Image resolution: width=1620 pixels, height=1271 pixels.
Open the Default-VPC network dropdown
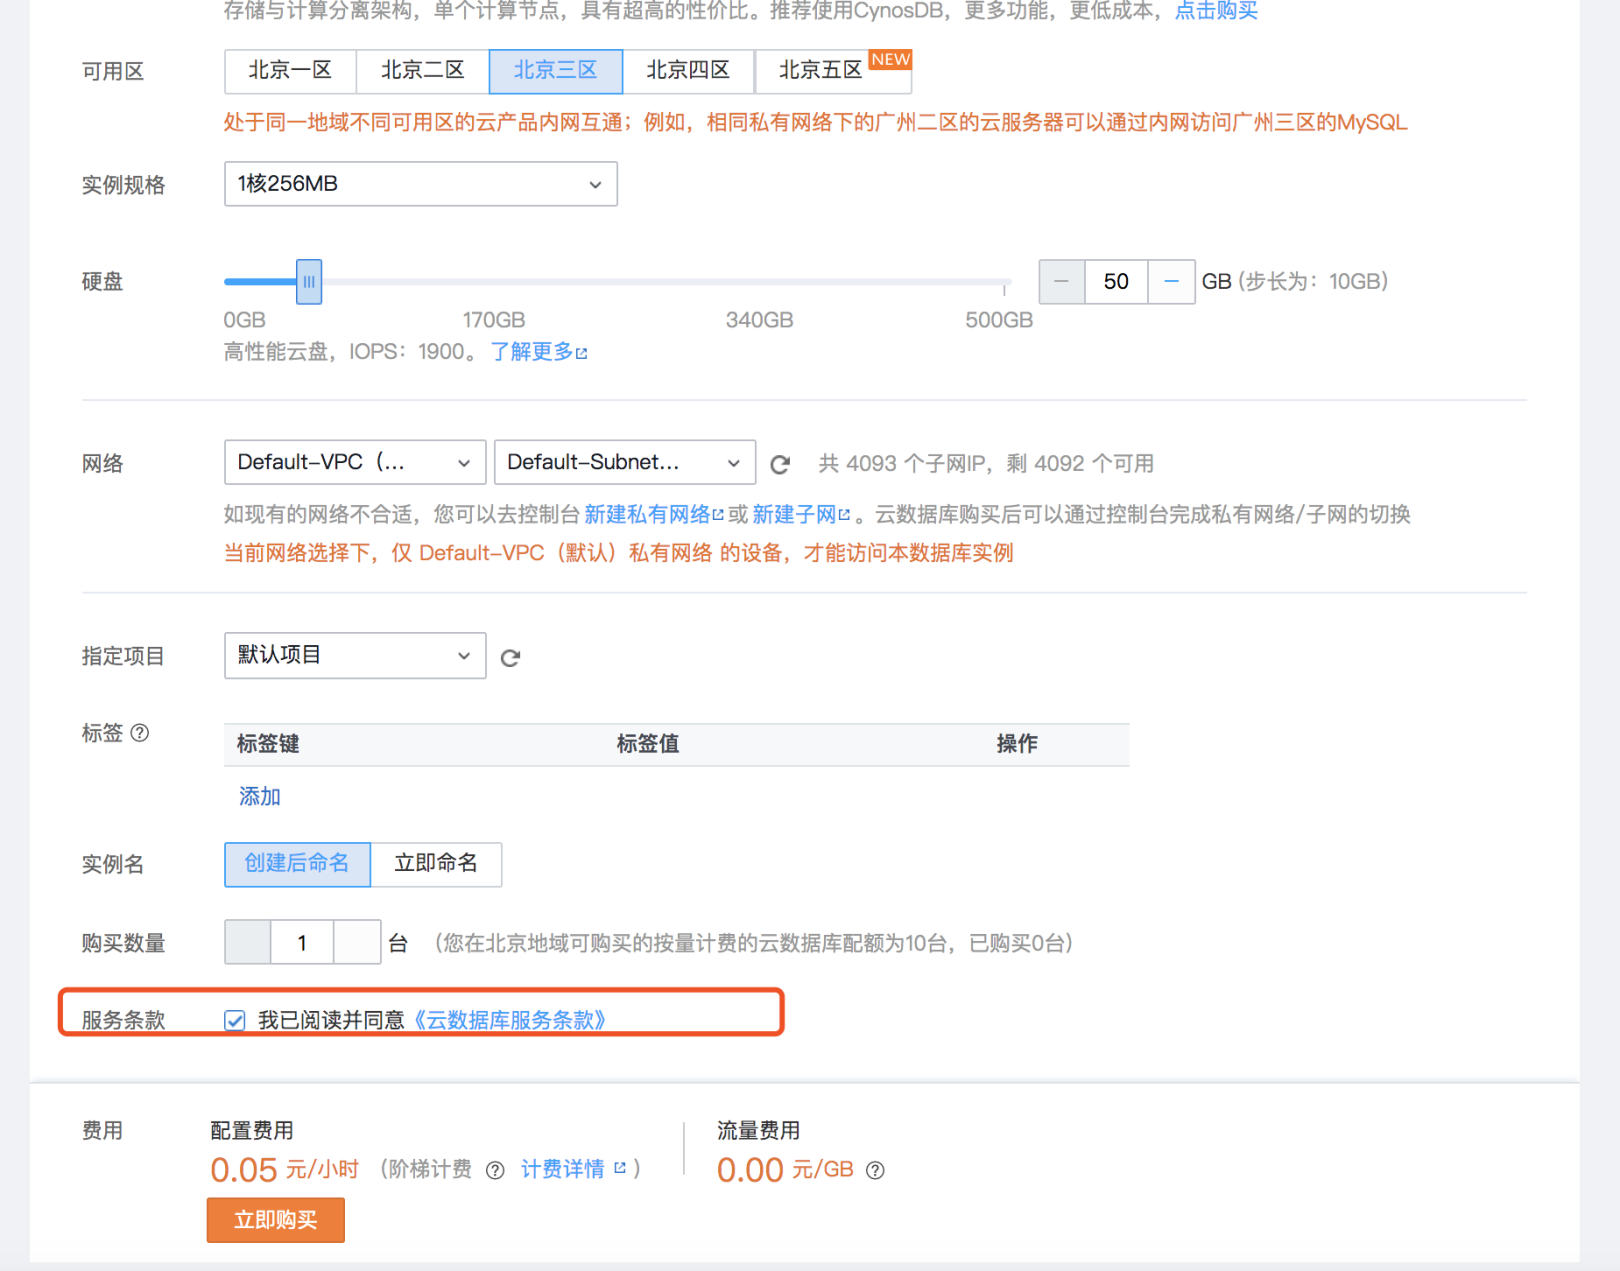tap(354, 463)
